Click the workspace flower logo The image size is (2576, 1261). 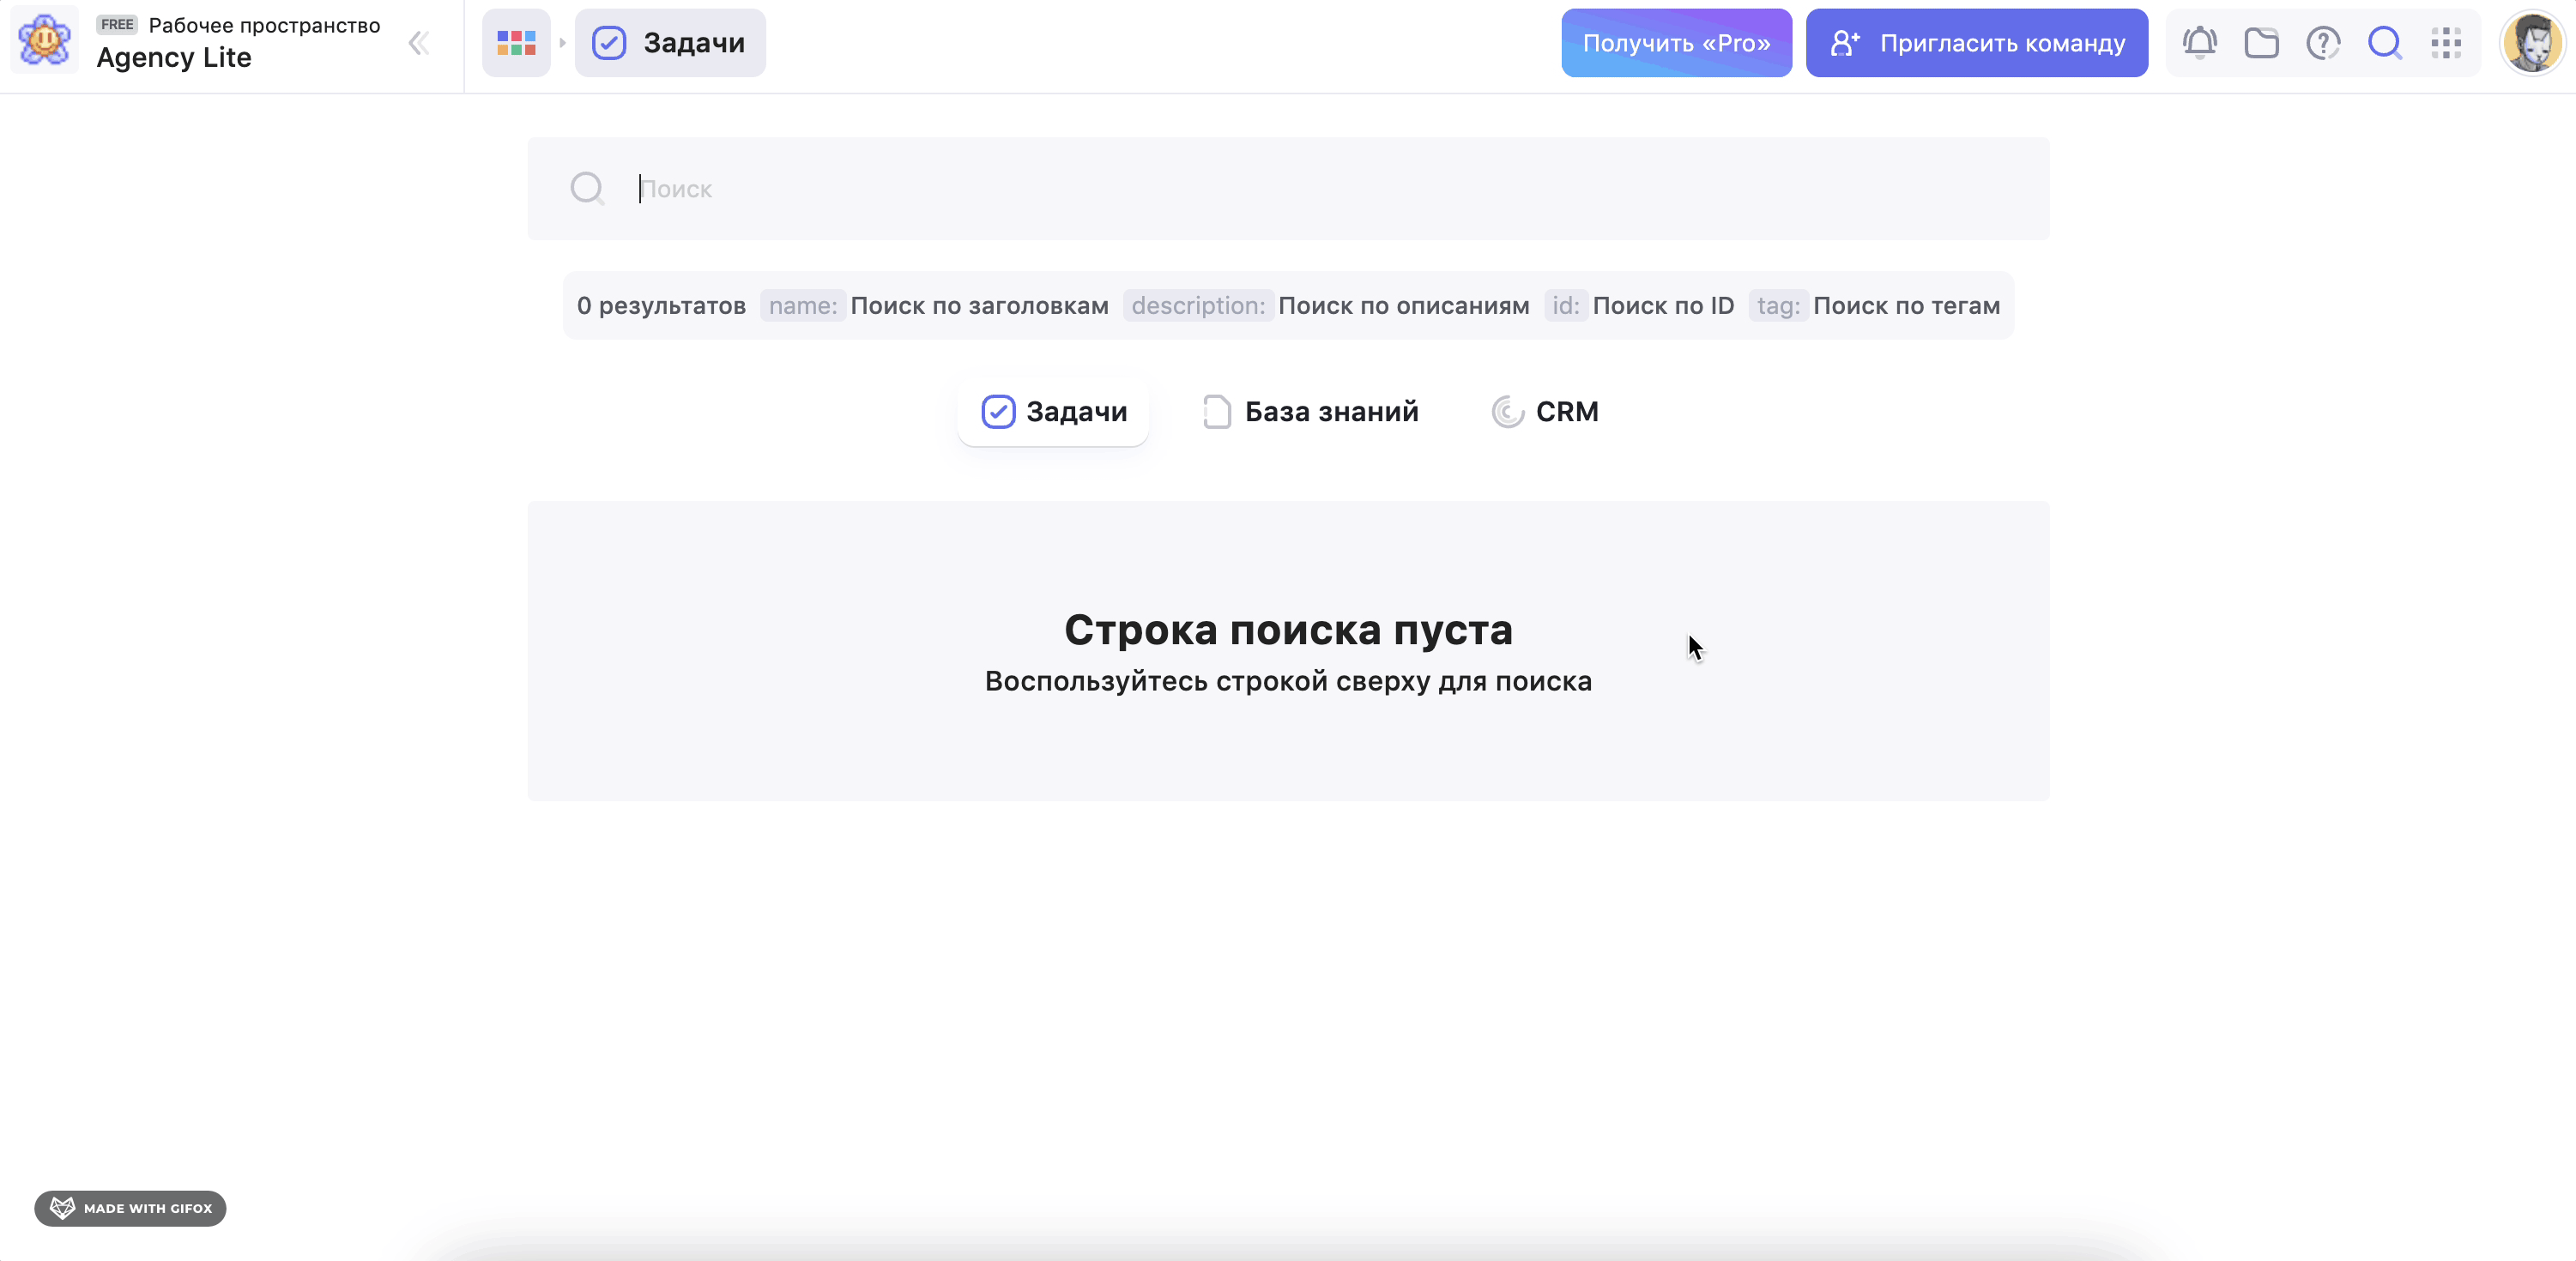click(45, 41)
